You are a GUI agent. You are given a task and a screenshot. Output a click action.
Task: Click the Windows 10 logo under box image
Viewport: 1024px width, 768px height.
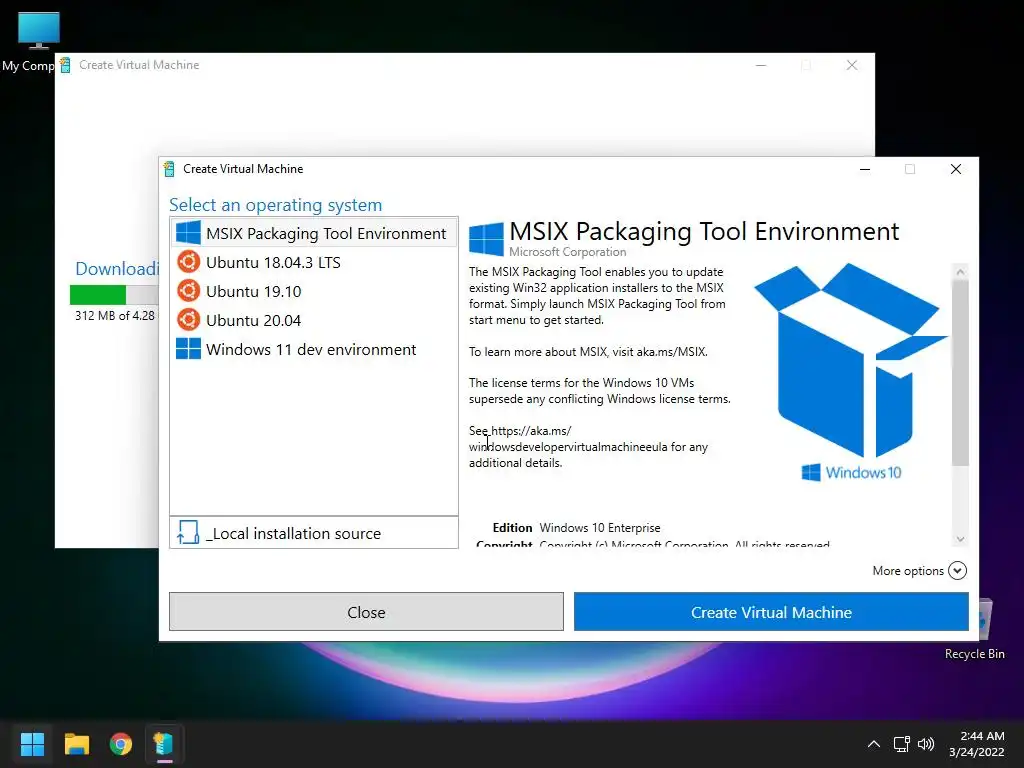point(851,472)
